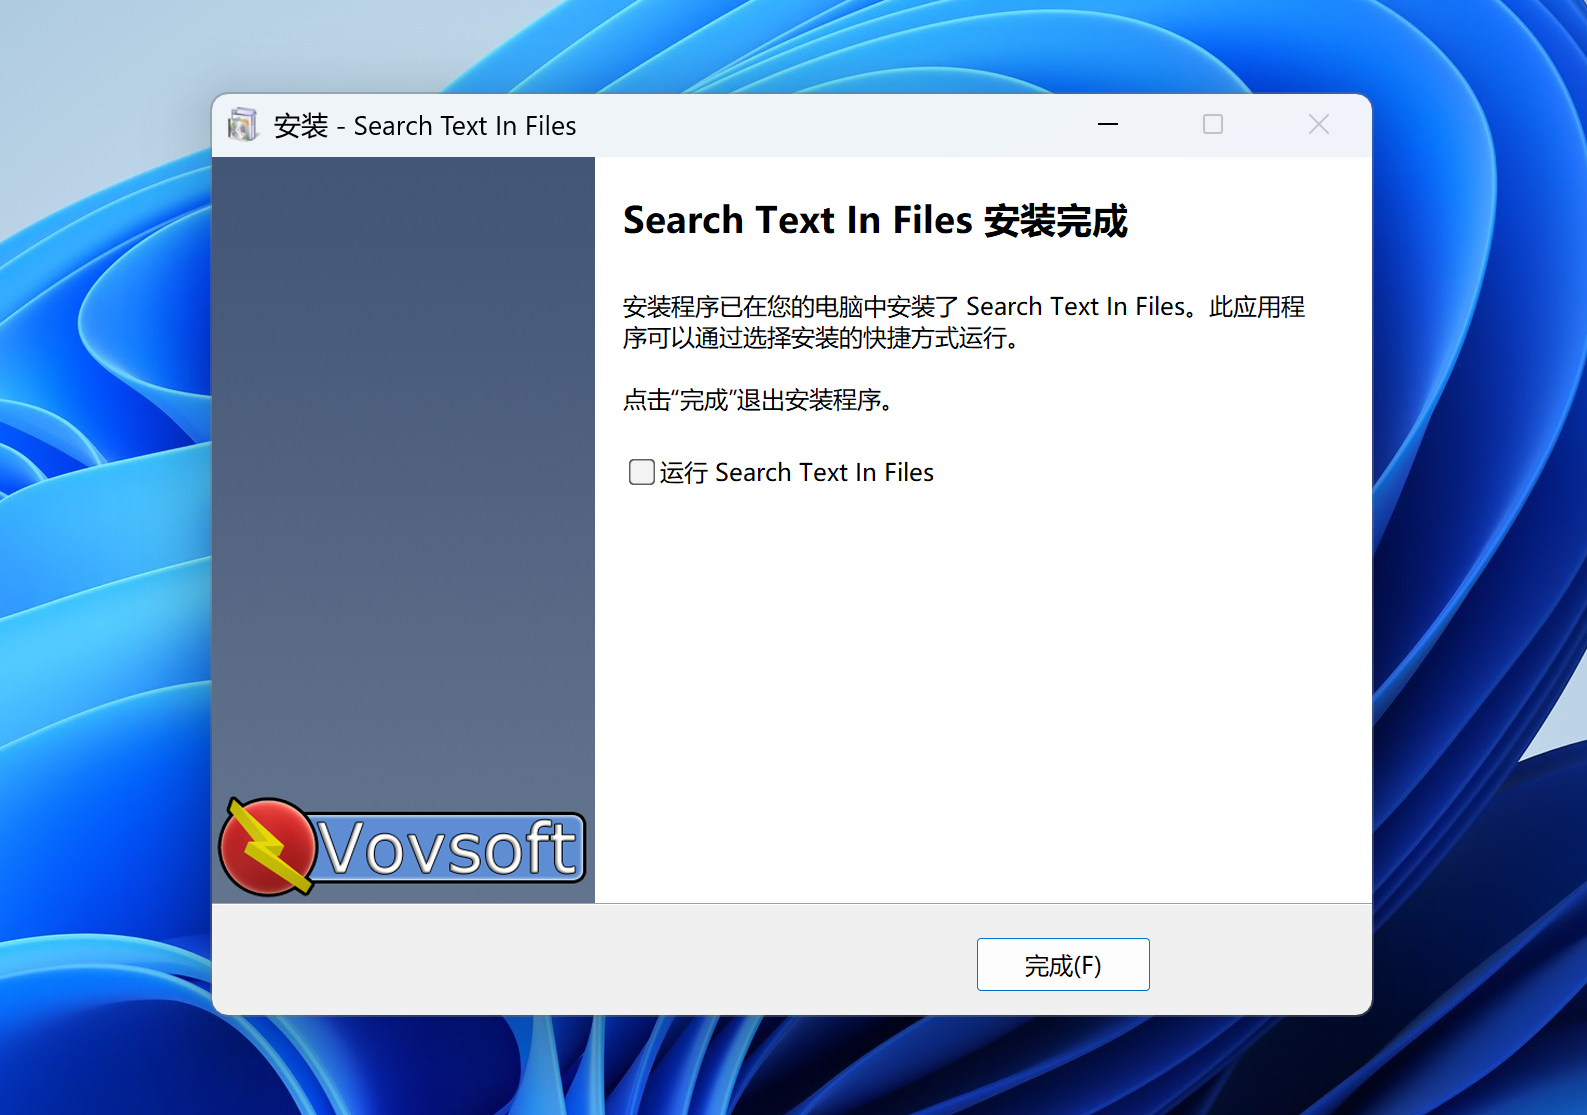Minimize the installer window
Viewport: 1587px width, 1115px height.
pos(1107,125)
